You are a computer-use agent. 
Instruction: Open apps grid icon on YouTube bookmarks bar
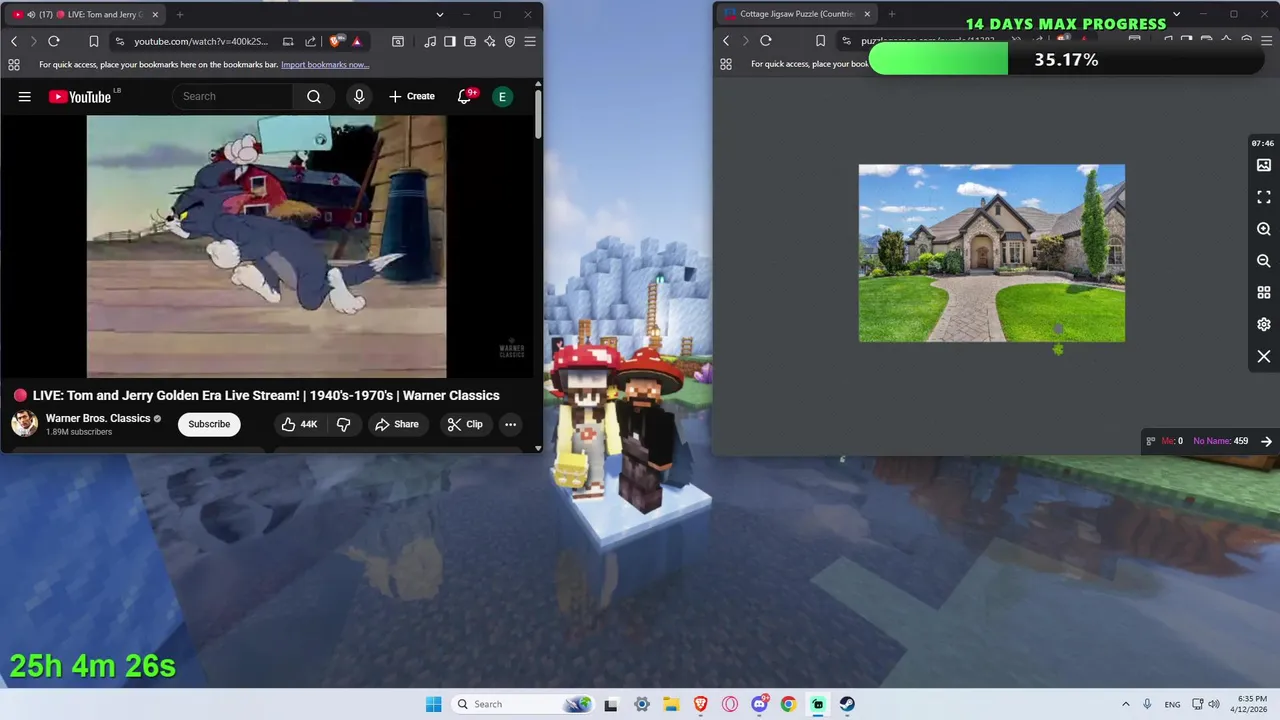click(14, 65)
